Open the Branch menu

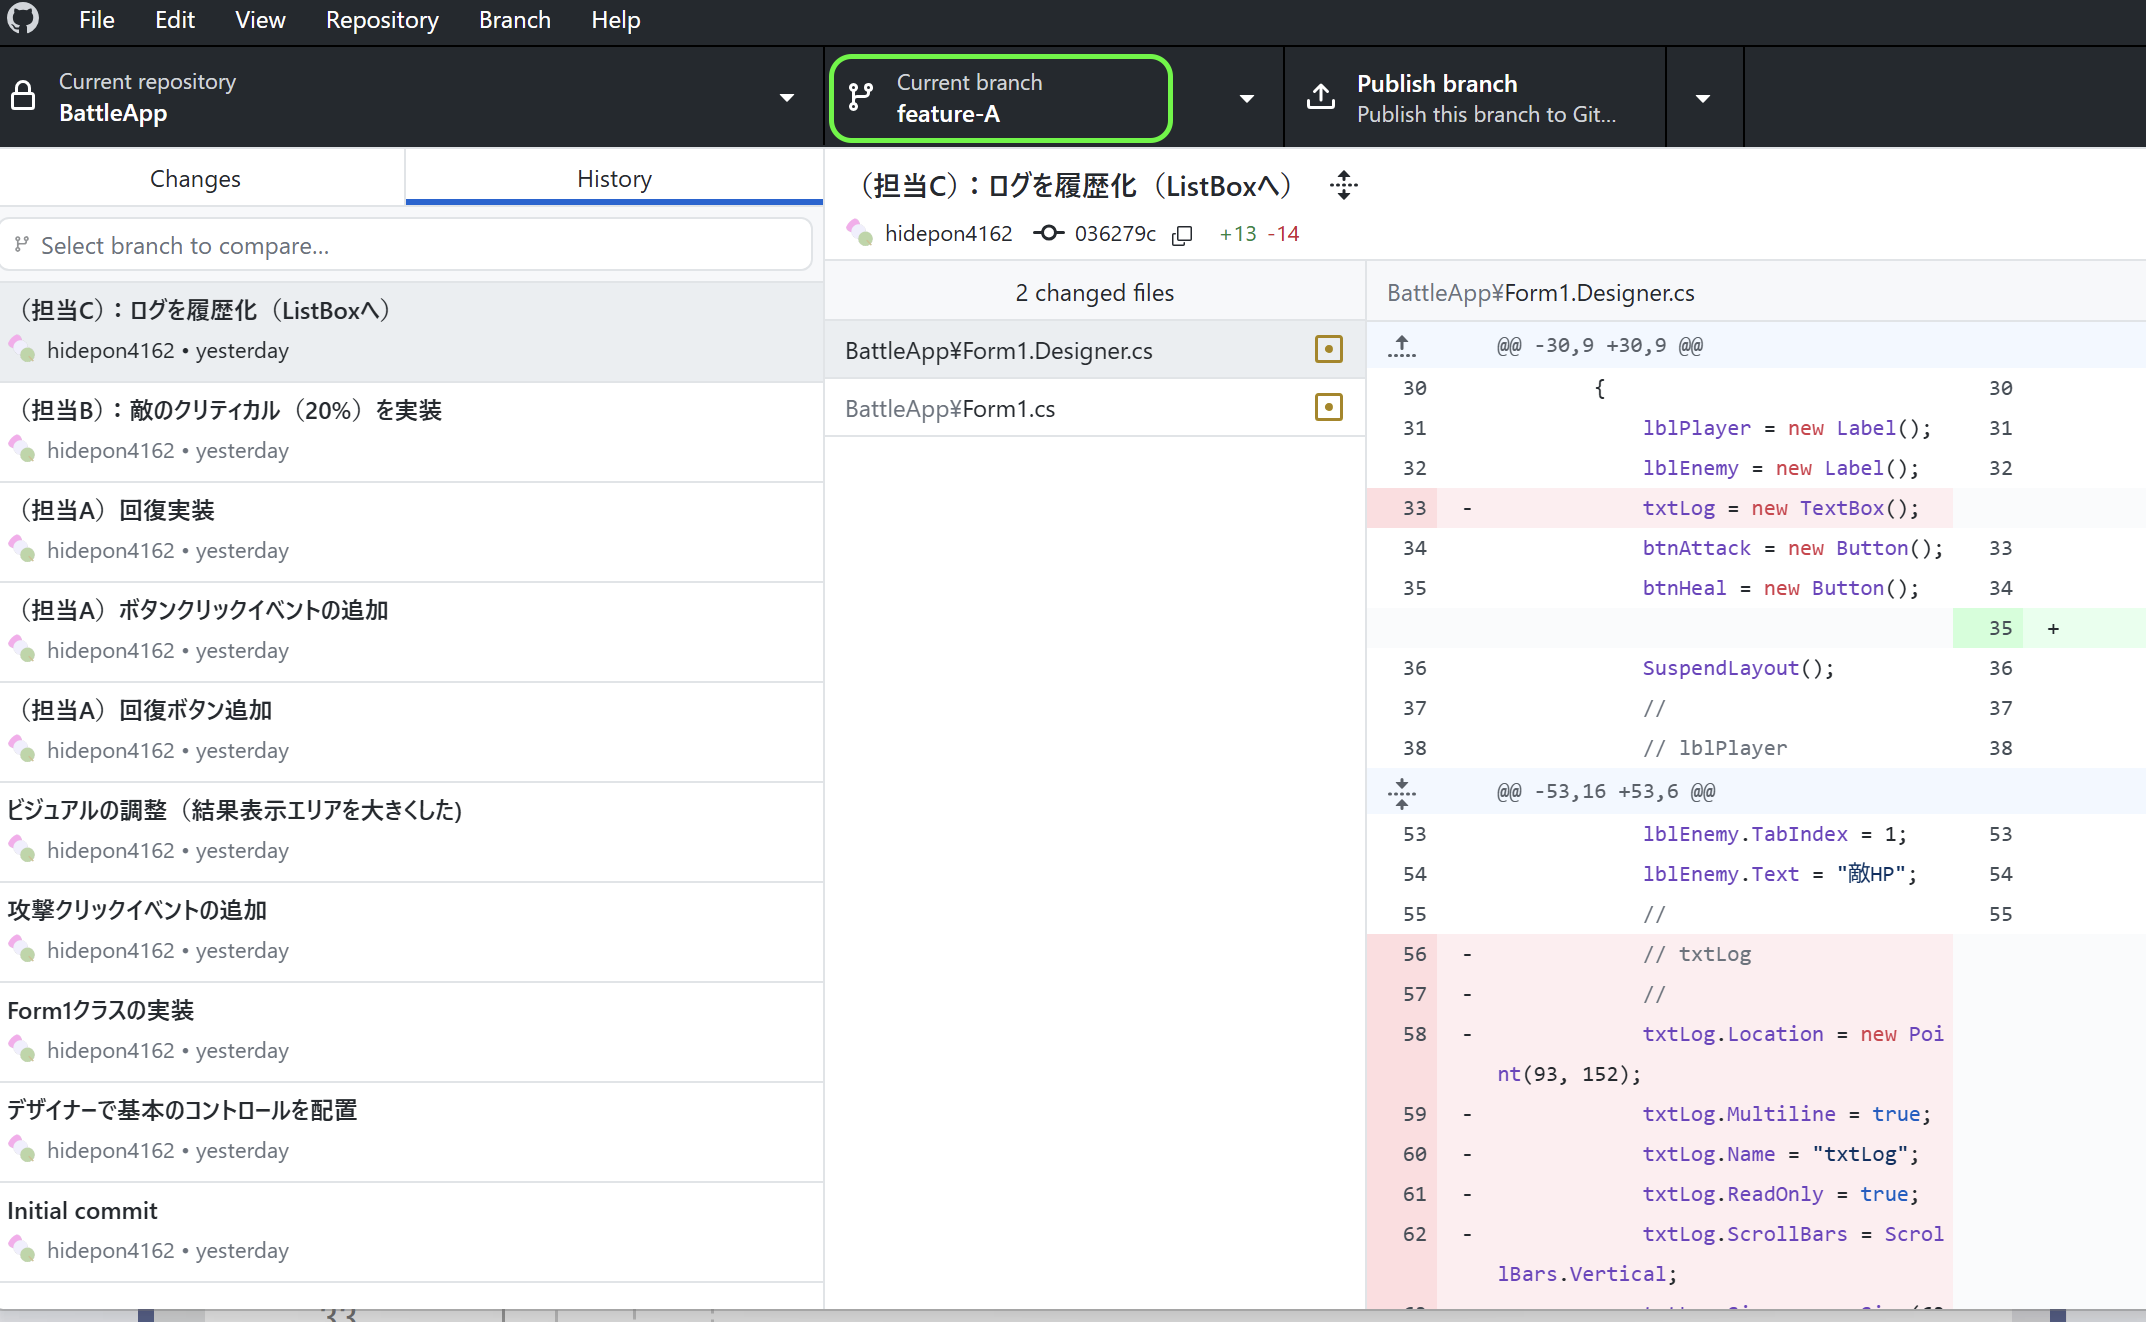514,20
